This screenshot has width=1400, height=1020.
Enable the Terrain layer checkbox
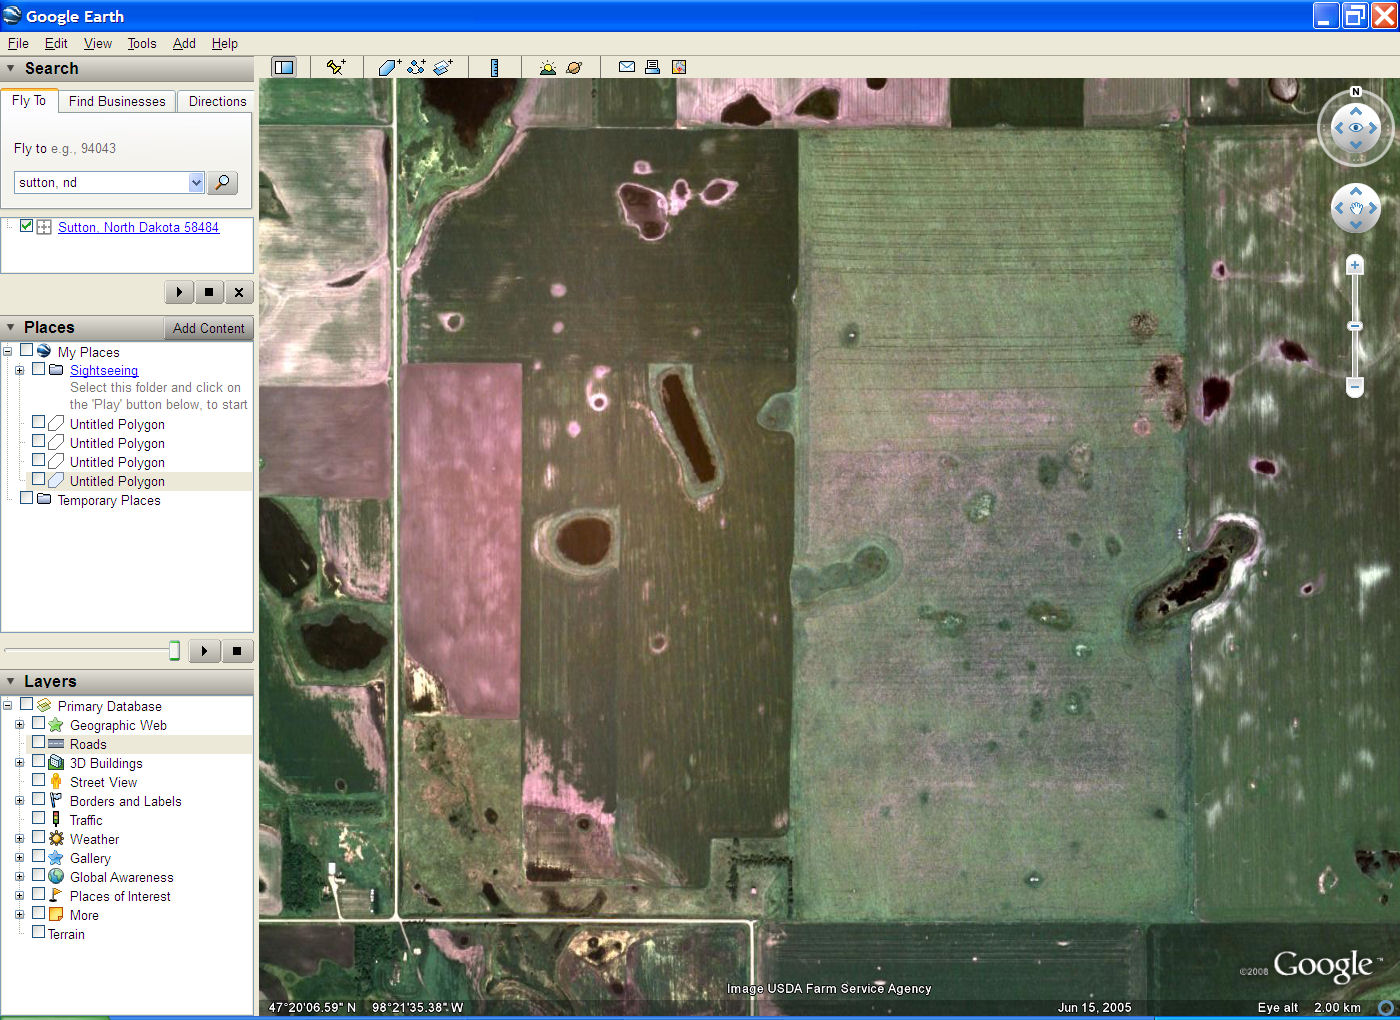point(39,933)
